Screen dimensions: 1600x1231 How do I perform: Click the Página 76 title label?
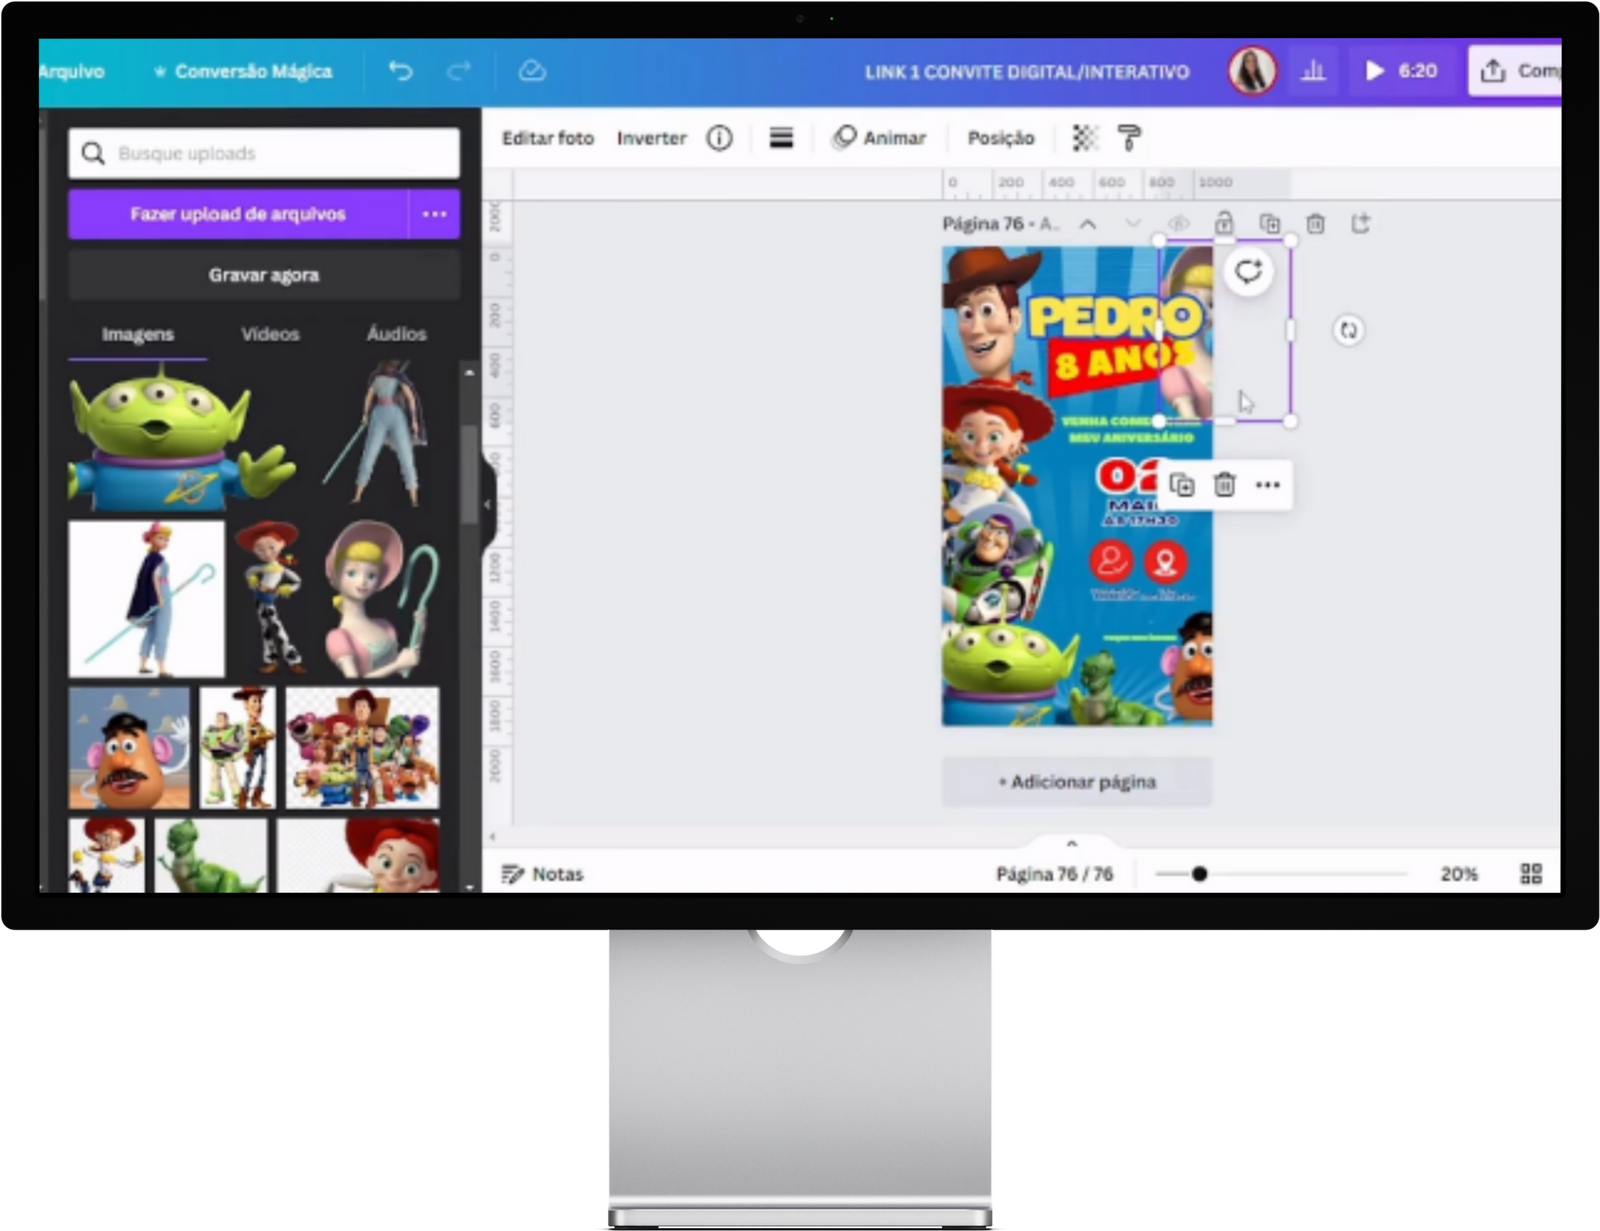(x=983, y=224)
